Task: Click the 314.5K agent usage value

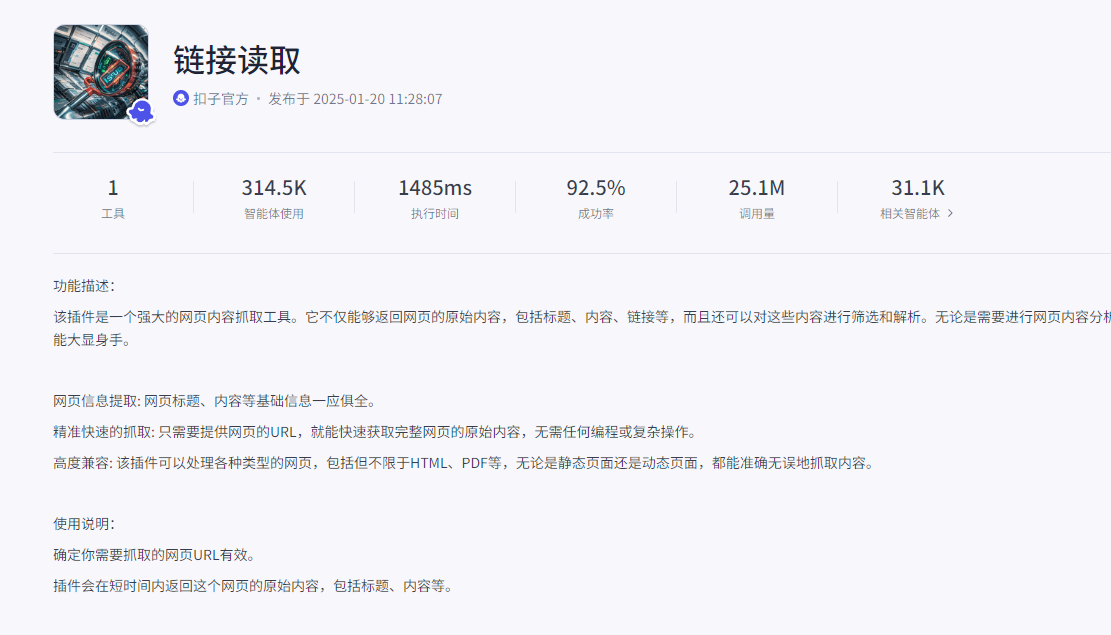Action: (273, 188)
